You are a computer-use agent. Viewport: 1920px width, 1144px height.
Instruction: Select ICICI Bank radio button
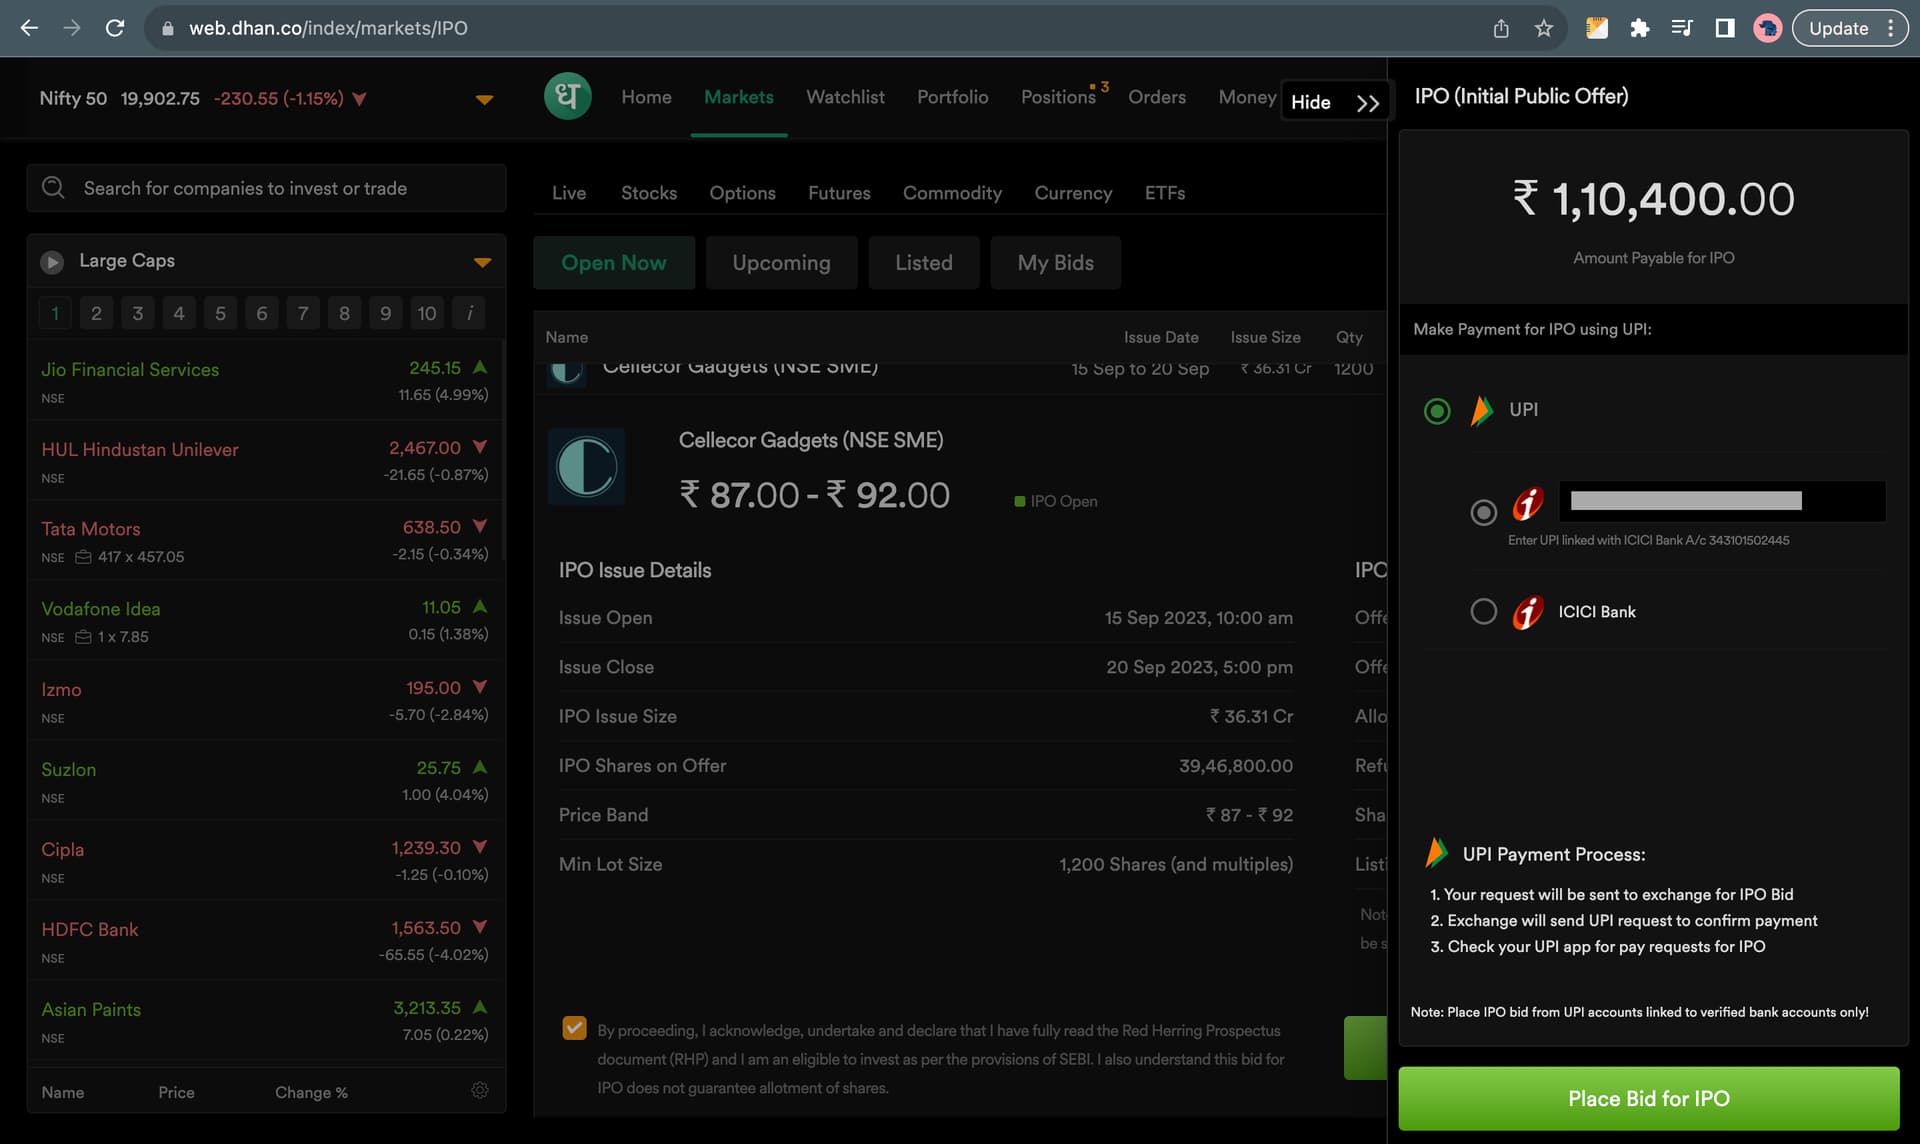pos(1484,611)
